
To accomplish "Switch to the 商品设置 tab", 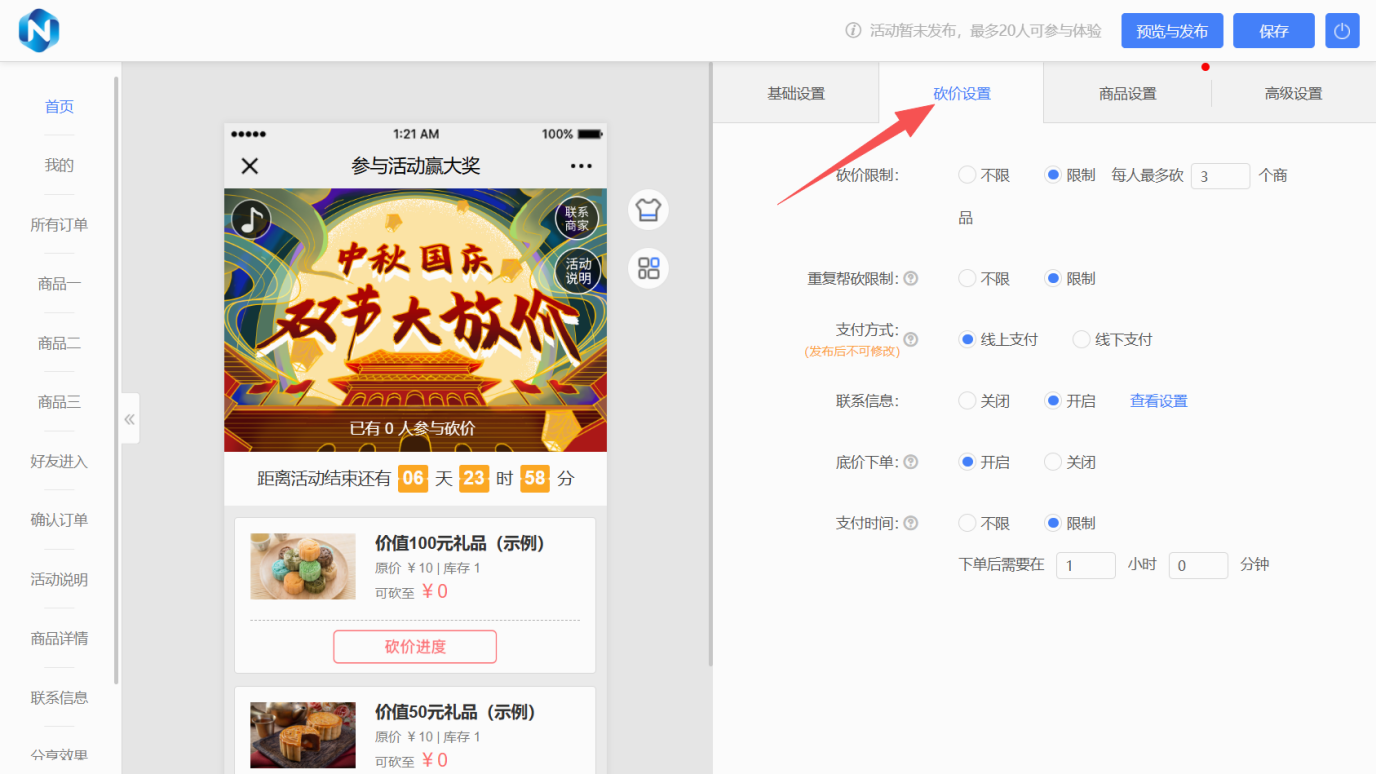I will (x=1126, y=92).
